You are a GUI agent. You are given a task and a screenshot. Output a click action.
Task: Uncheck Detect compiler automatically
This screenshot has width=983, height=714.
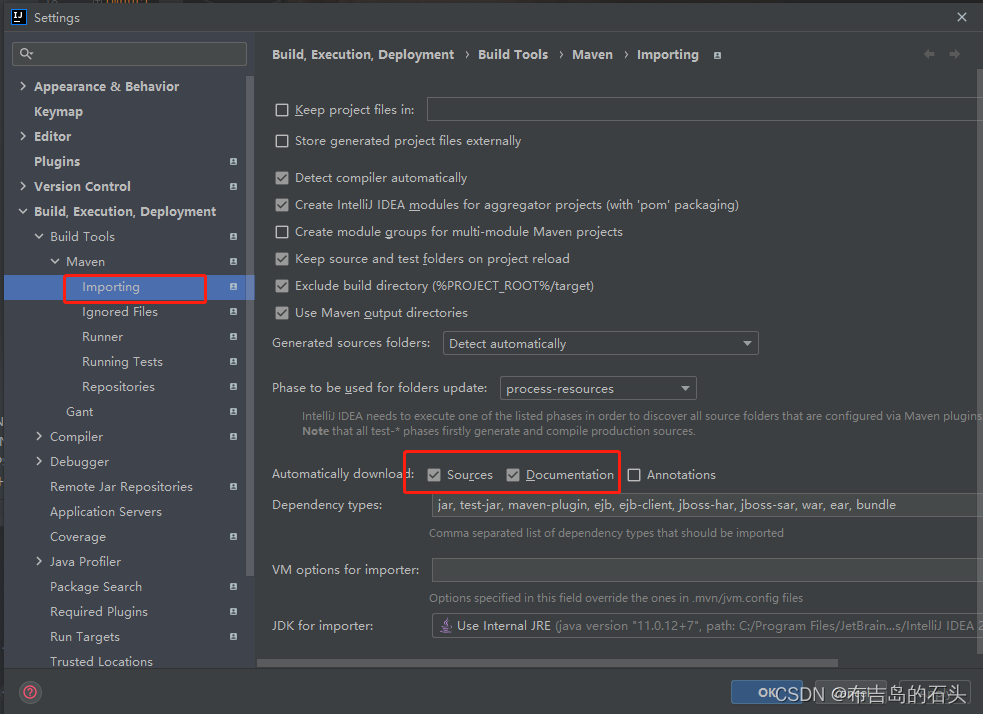coord(282,178)
